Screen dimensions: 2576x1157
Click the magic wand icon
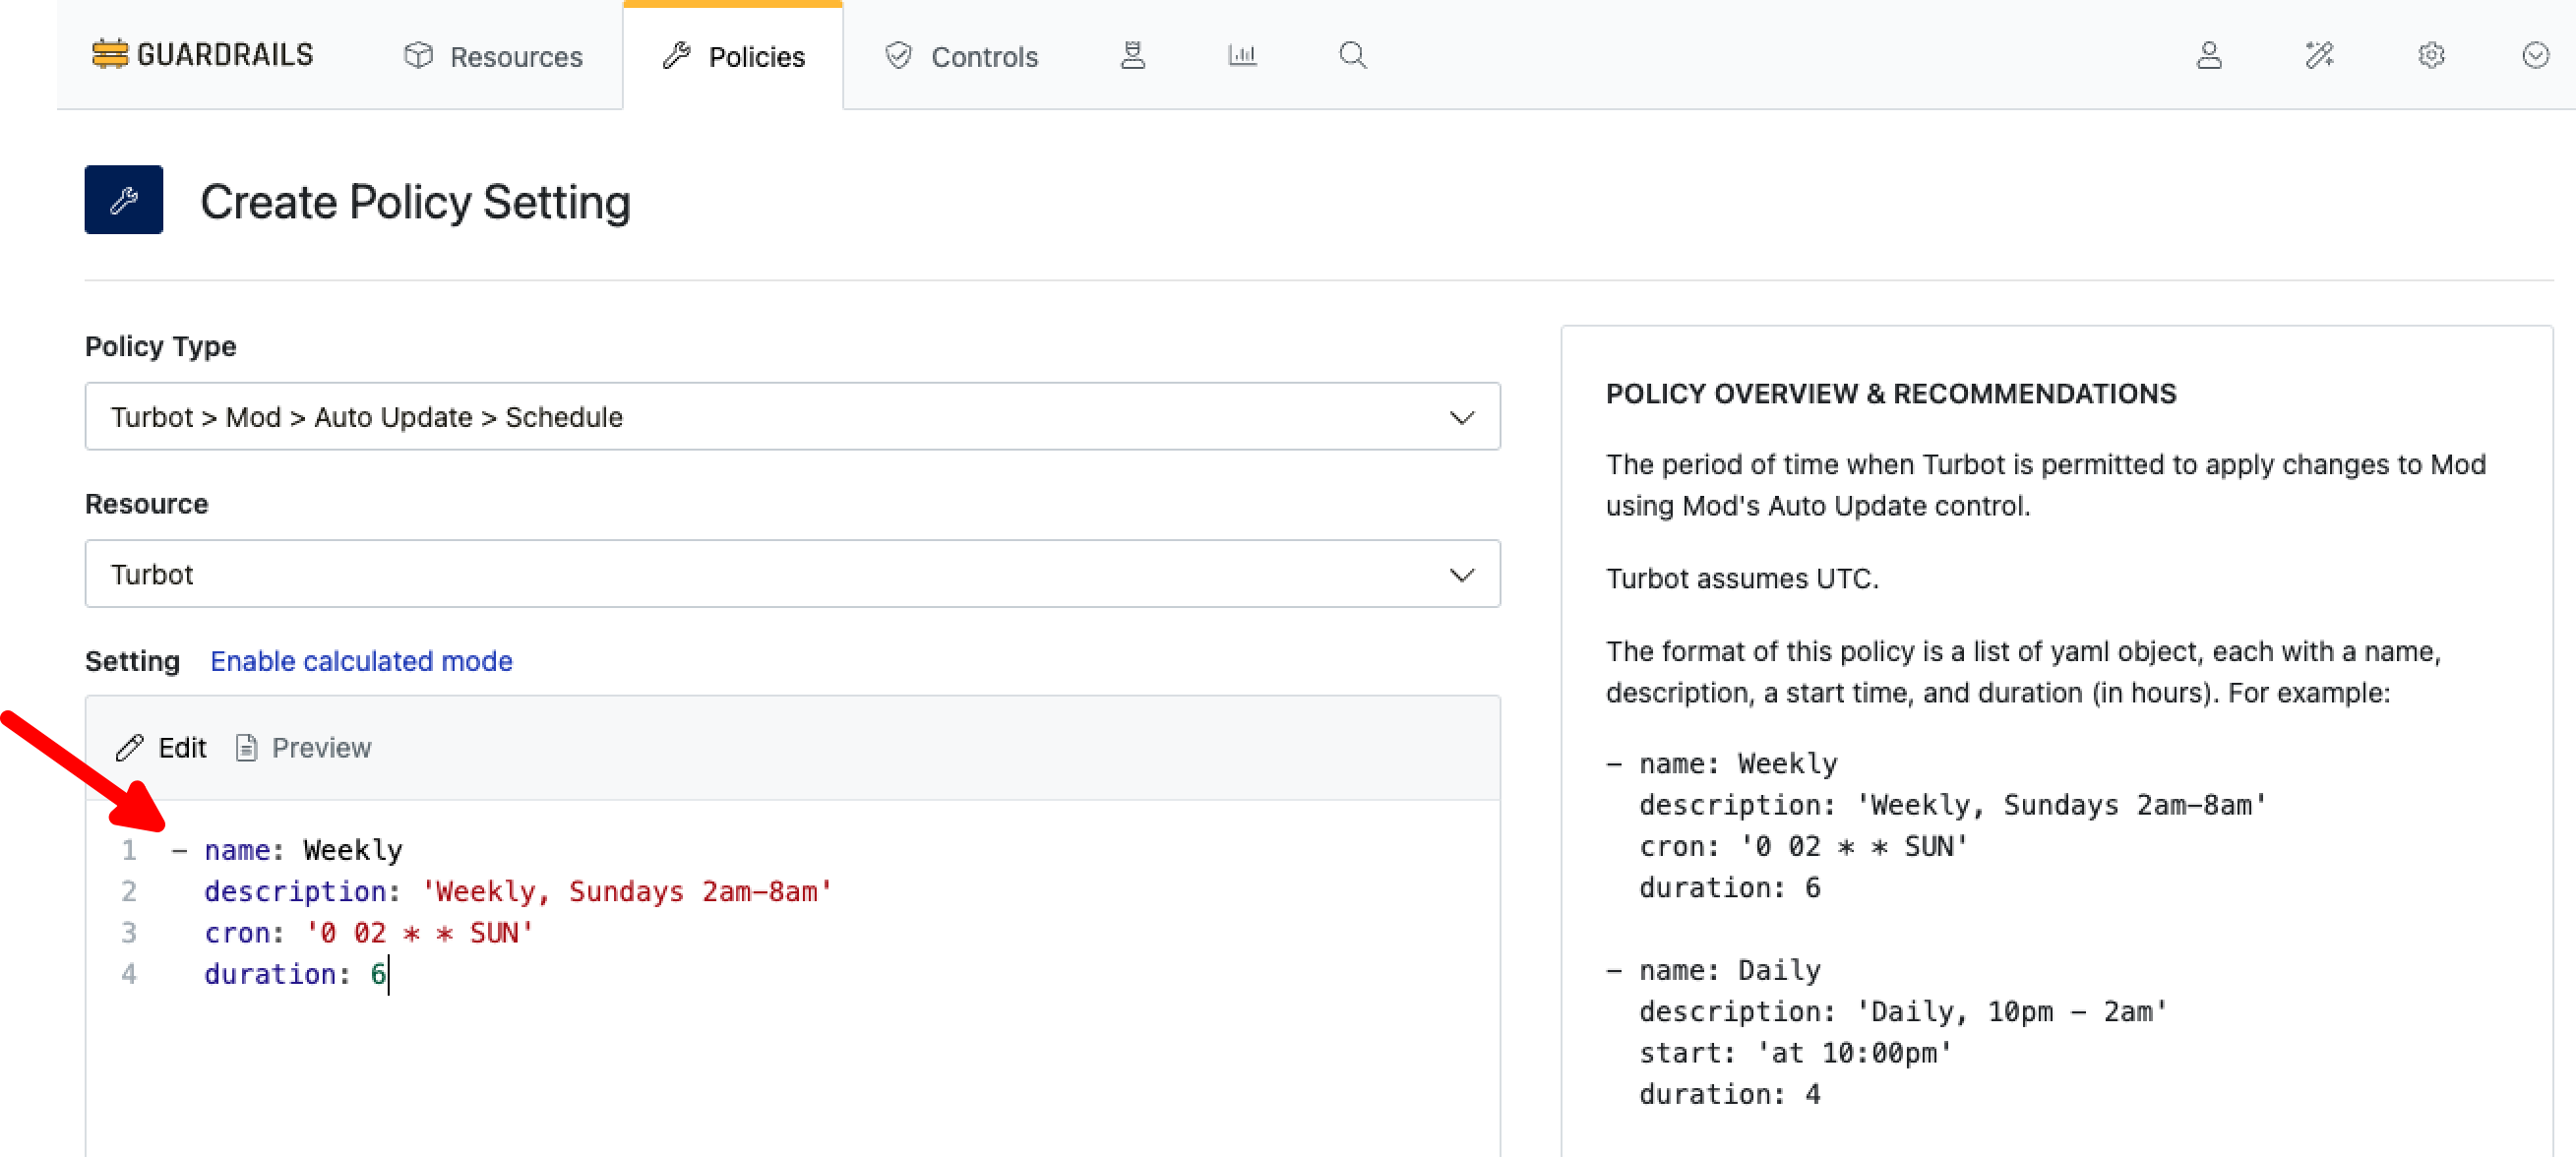coord(2319,55)
